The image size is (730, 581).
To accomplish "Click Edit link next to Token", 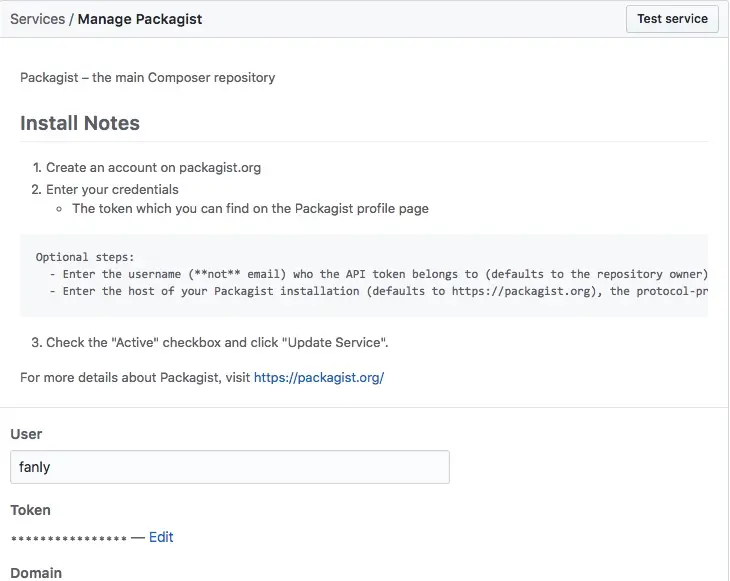I will [x=161, y=537].
